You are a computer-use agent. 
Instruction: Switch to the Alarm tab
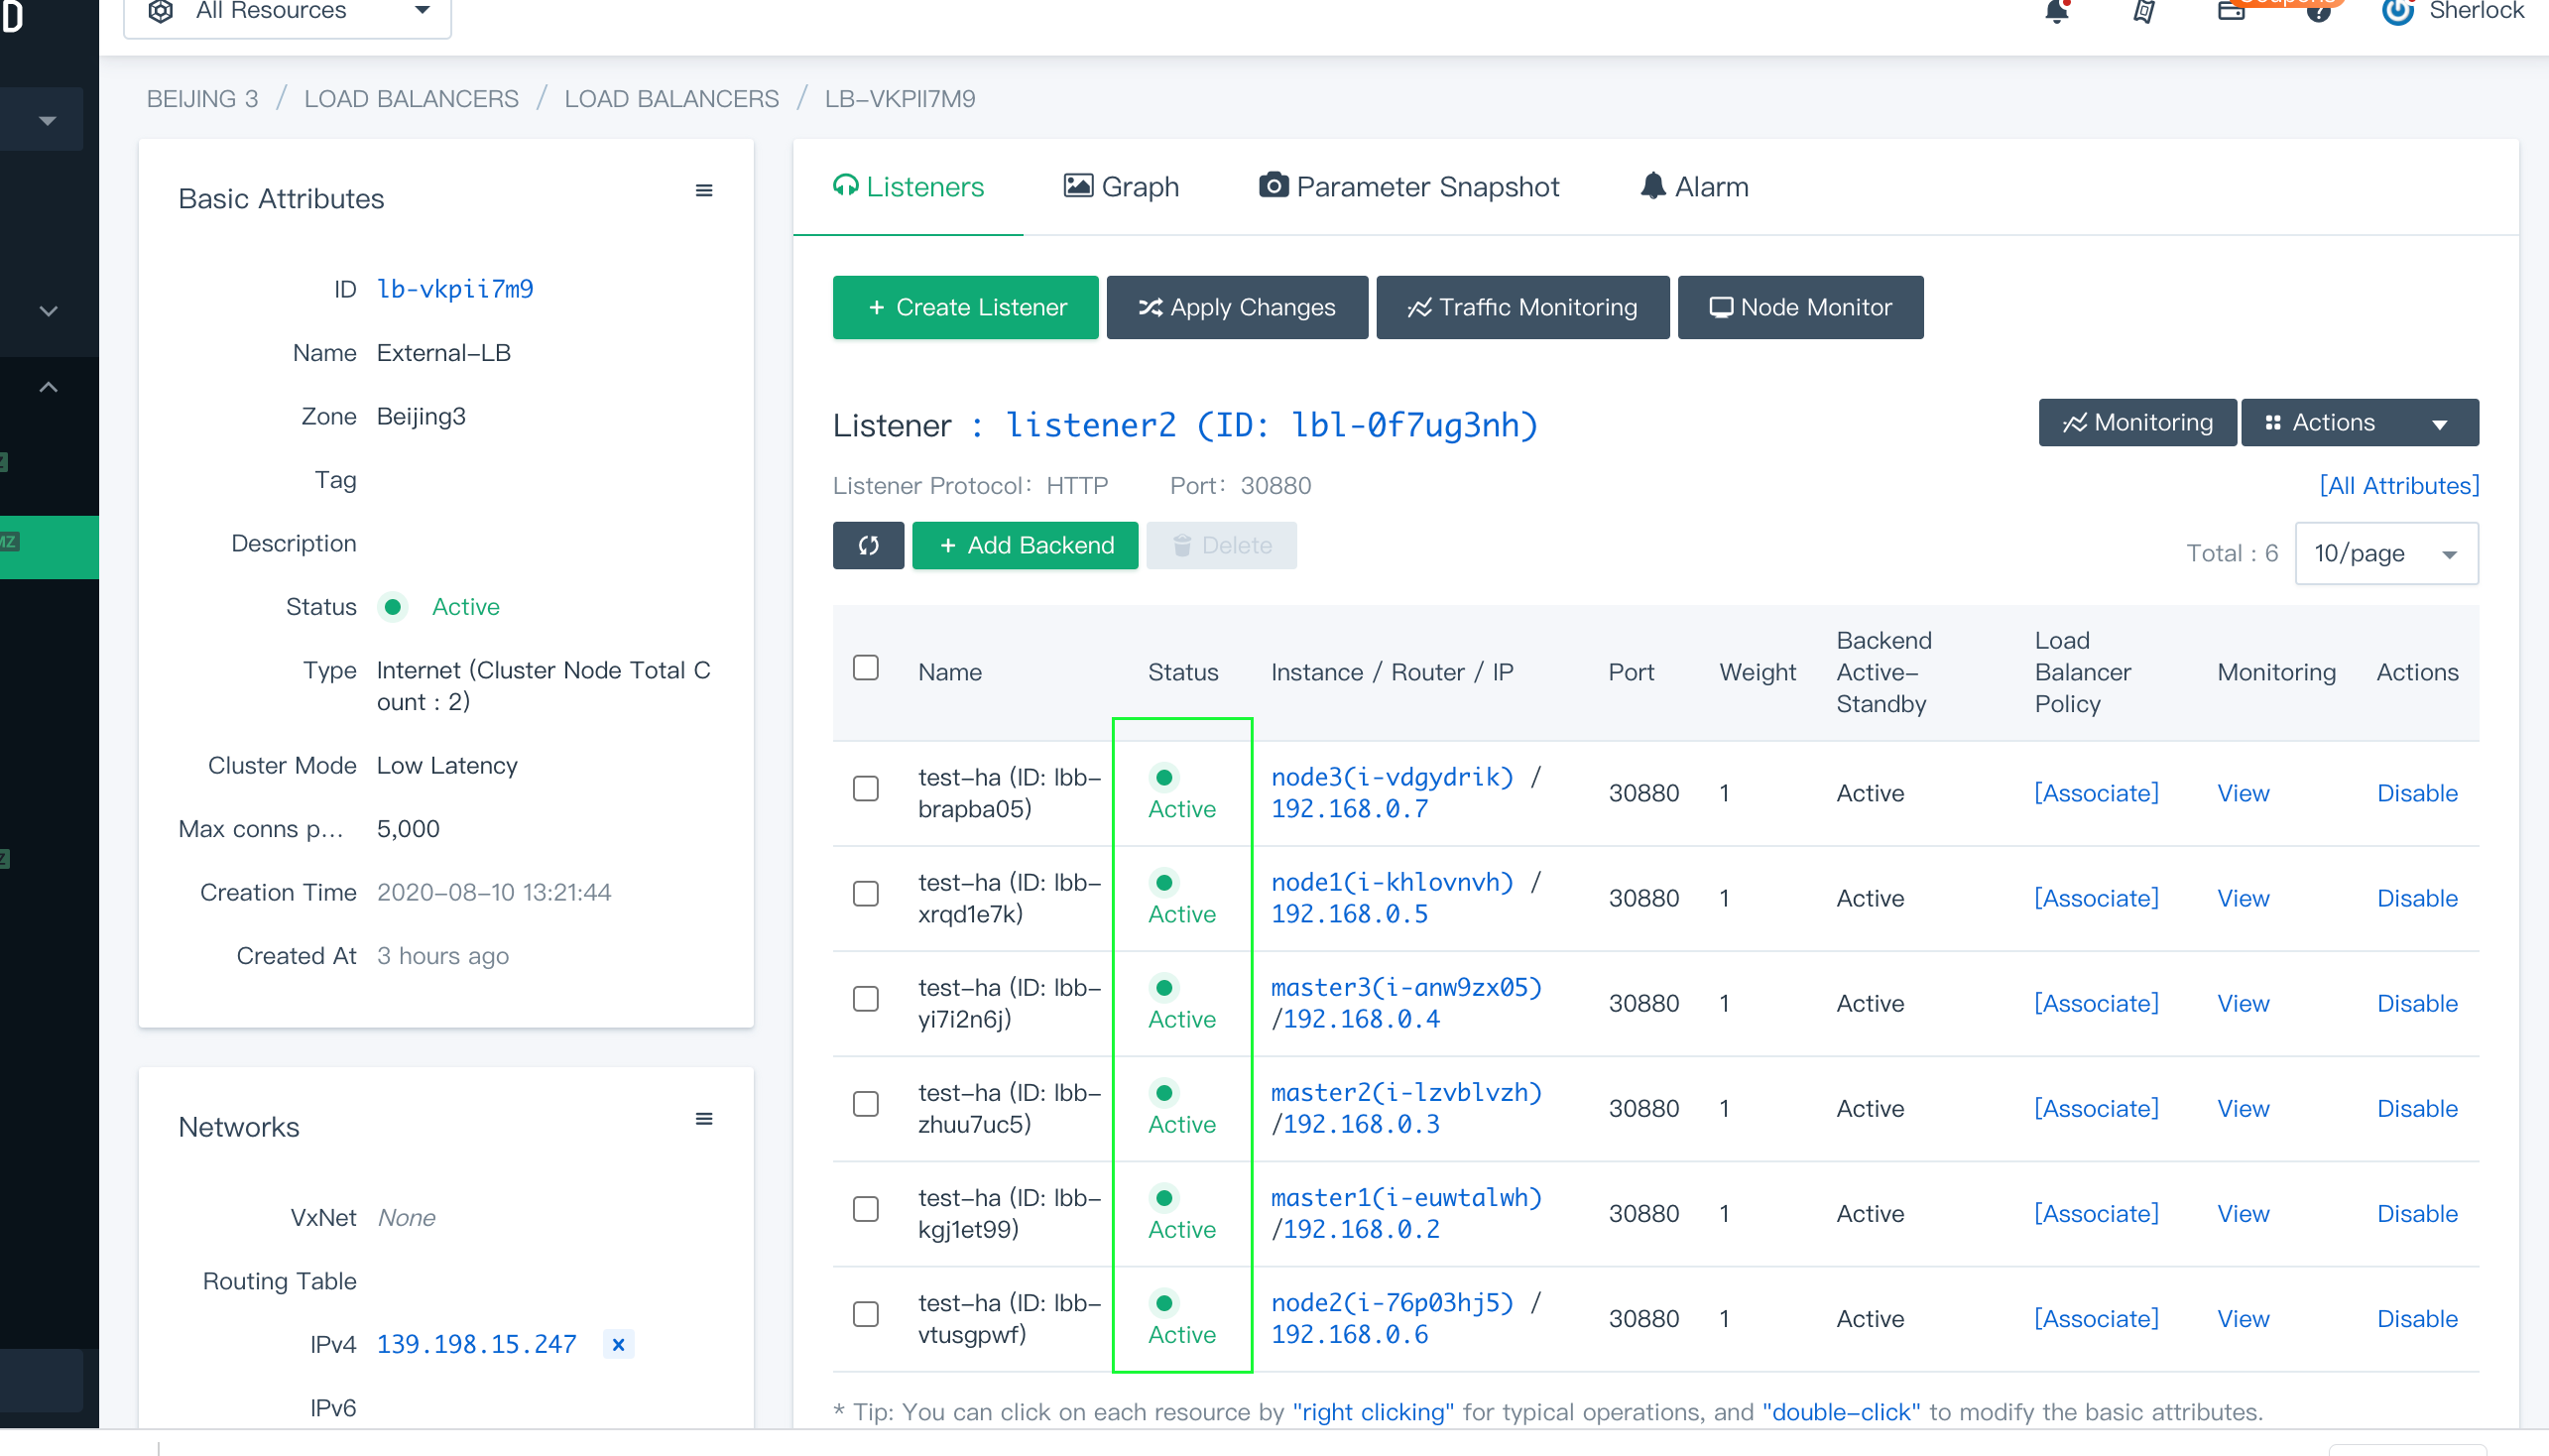[1693, 185]
